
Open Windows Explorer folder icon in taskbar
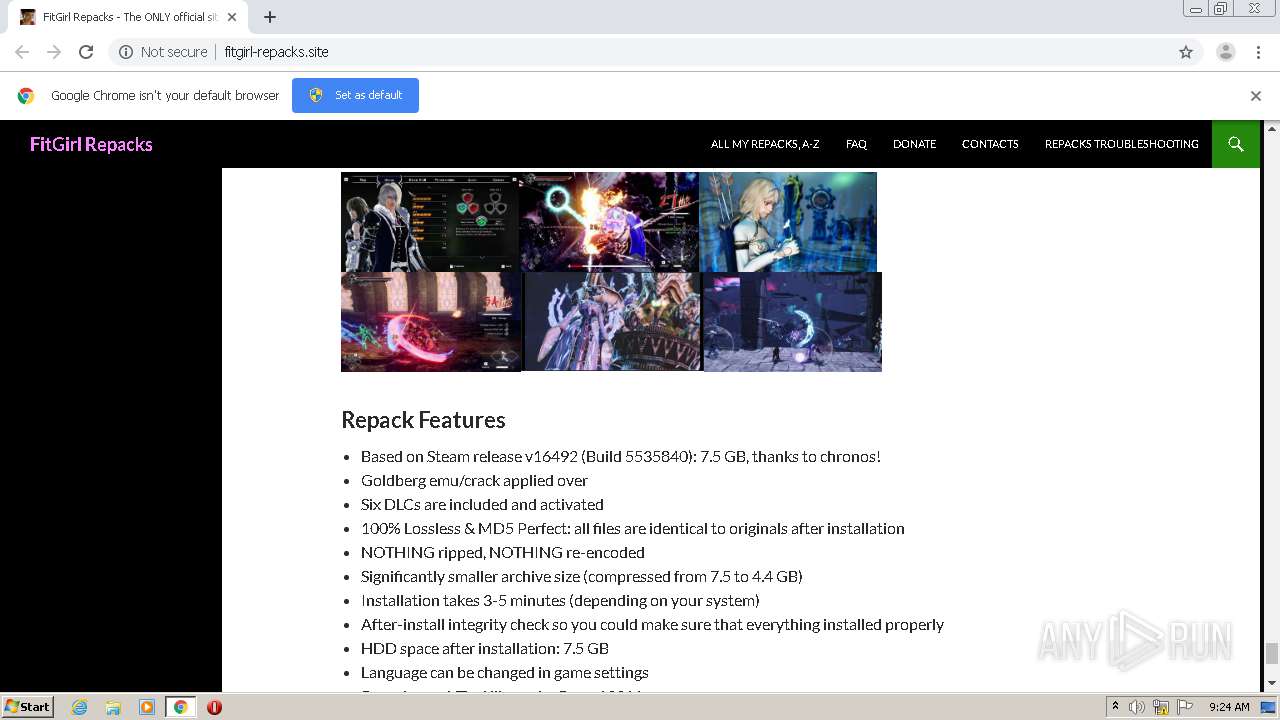coord(113,707)
